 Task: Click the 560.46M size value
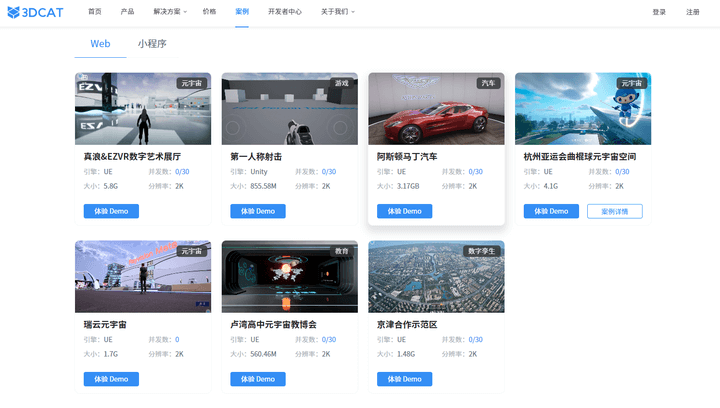[264, 354]
